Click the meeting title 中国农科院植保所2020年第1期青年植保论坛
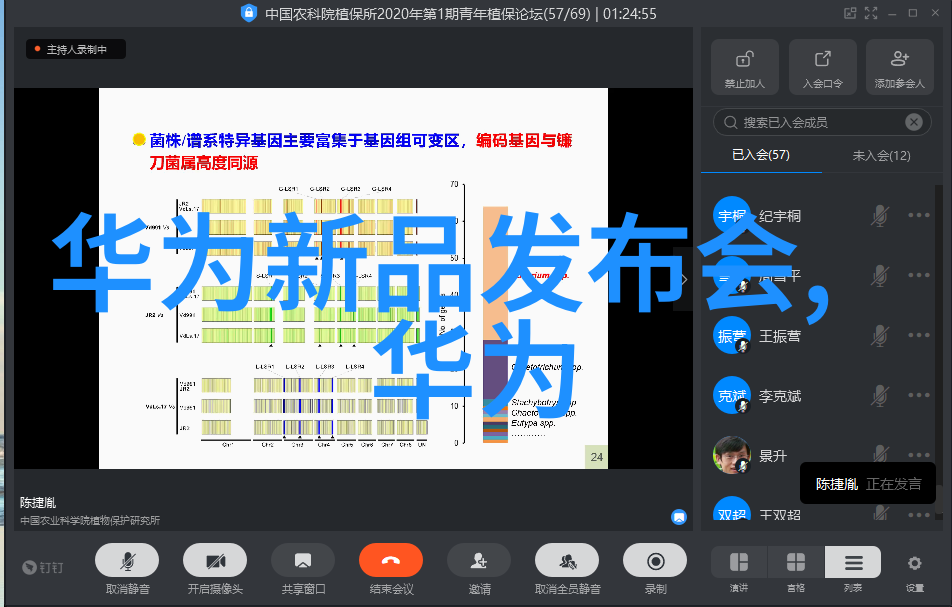Screen dimensions: 952x607 point(404,13)
